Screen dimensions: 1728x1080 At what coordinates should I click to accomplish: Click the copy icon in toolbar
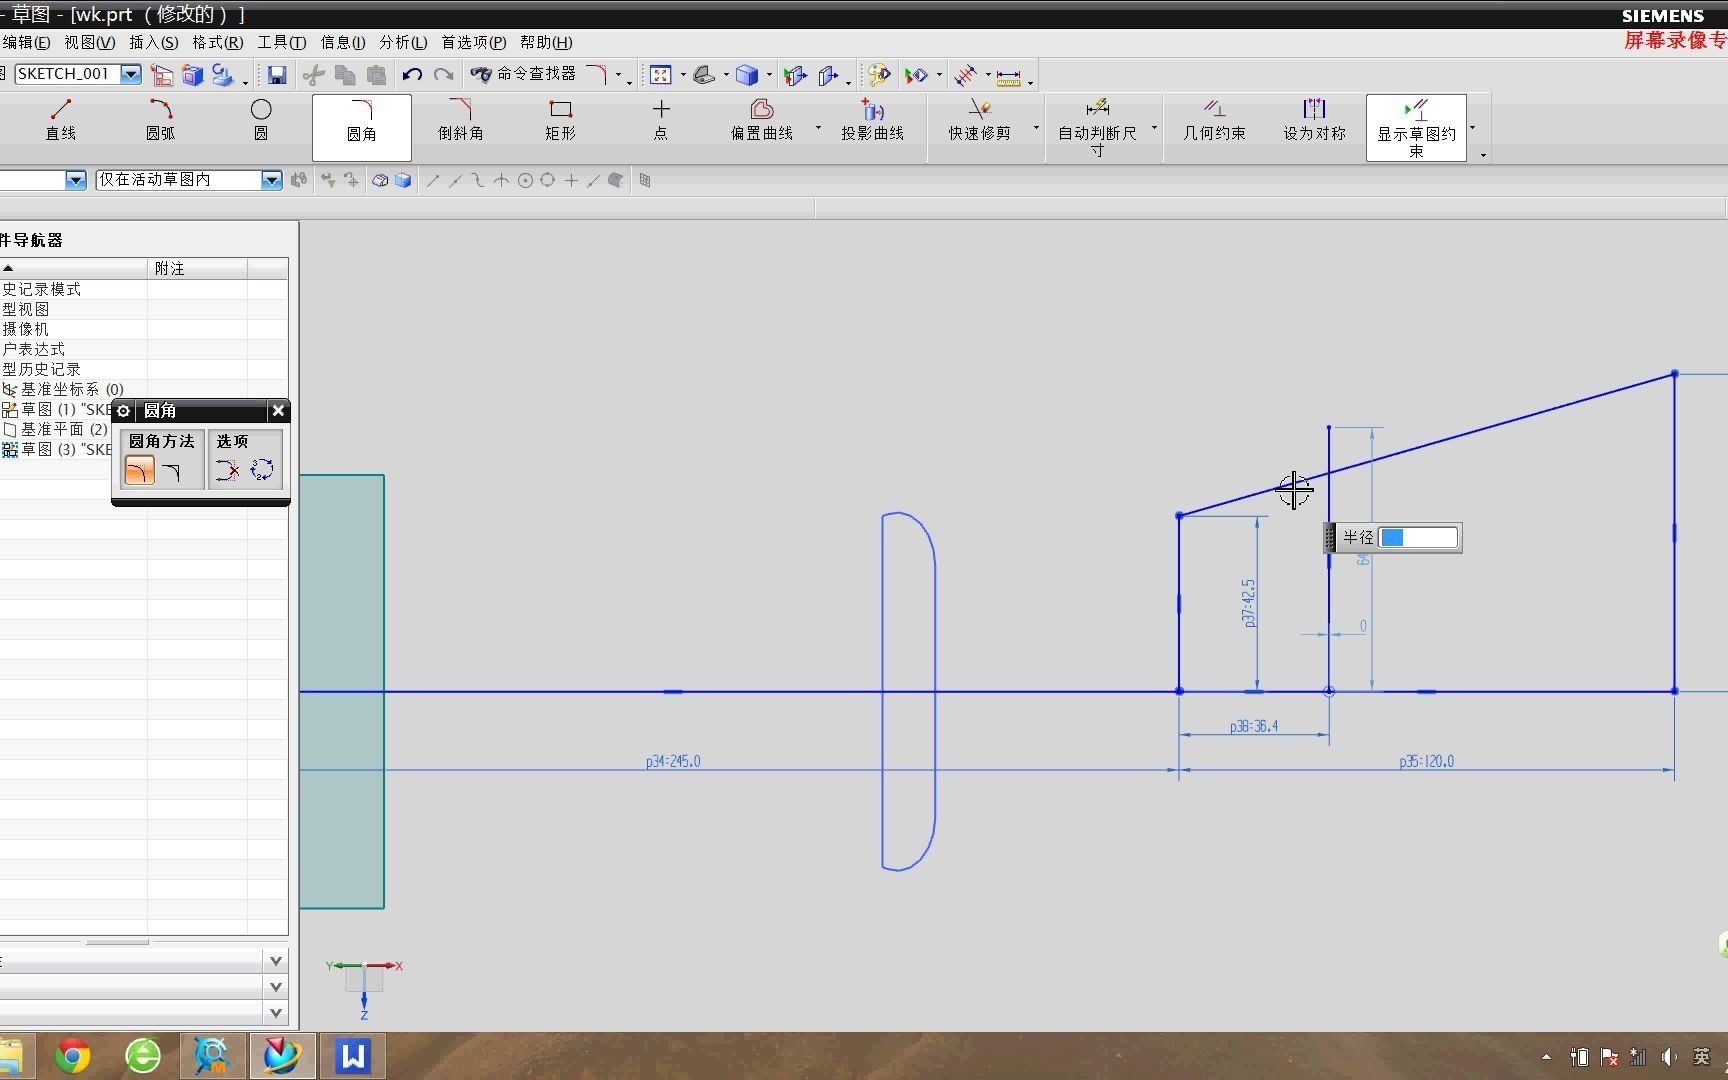pos(345,75)
